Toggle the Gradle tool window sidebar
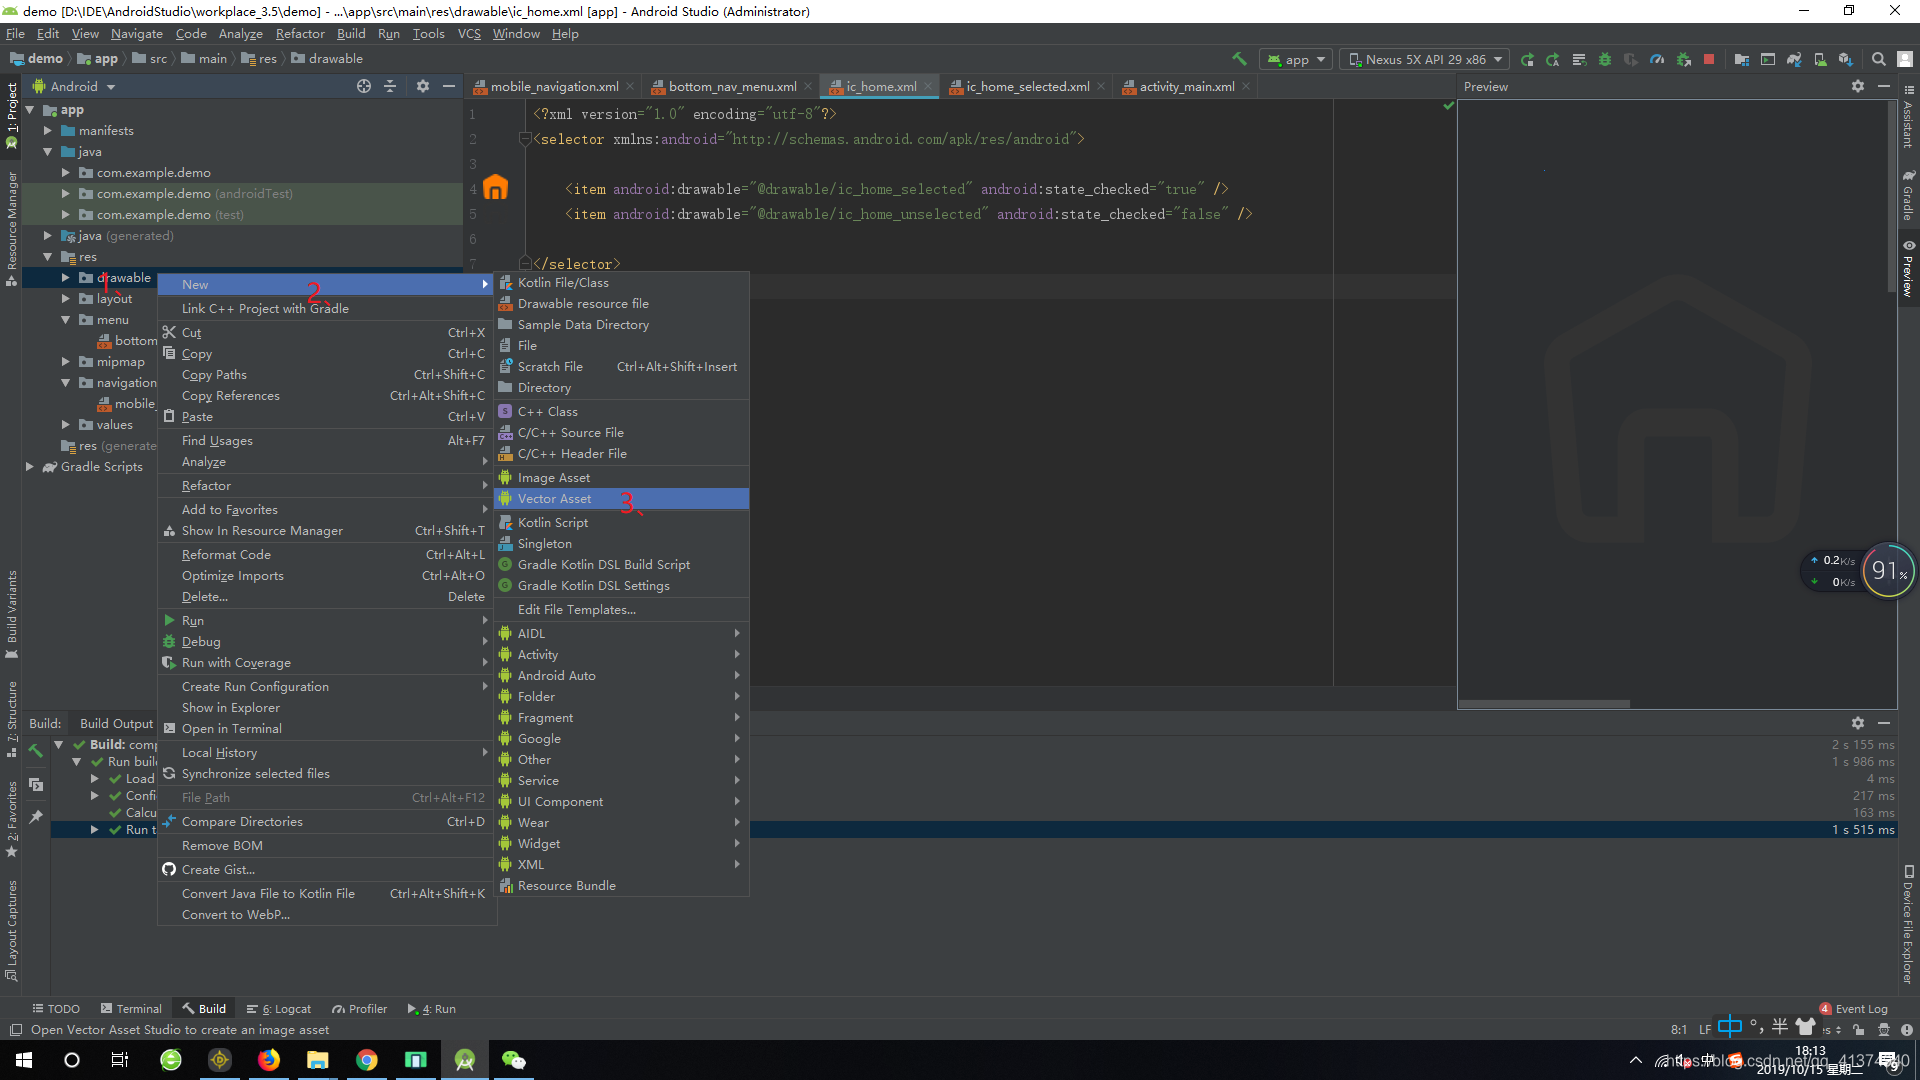1920x1080 pixels. pos(1909,196)
